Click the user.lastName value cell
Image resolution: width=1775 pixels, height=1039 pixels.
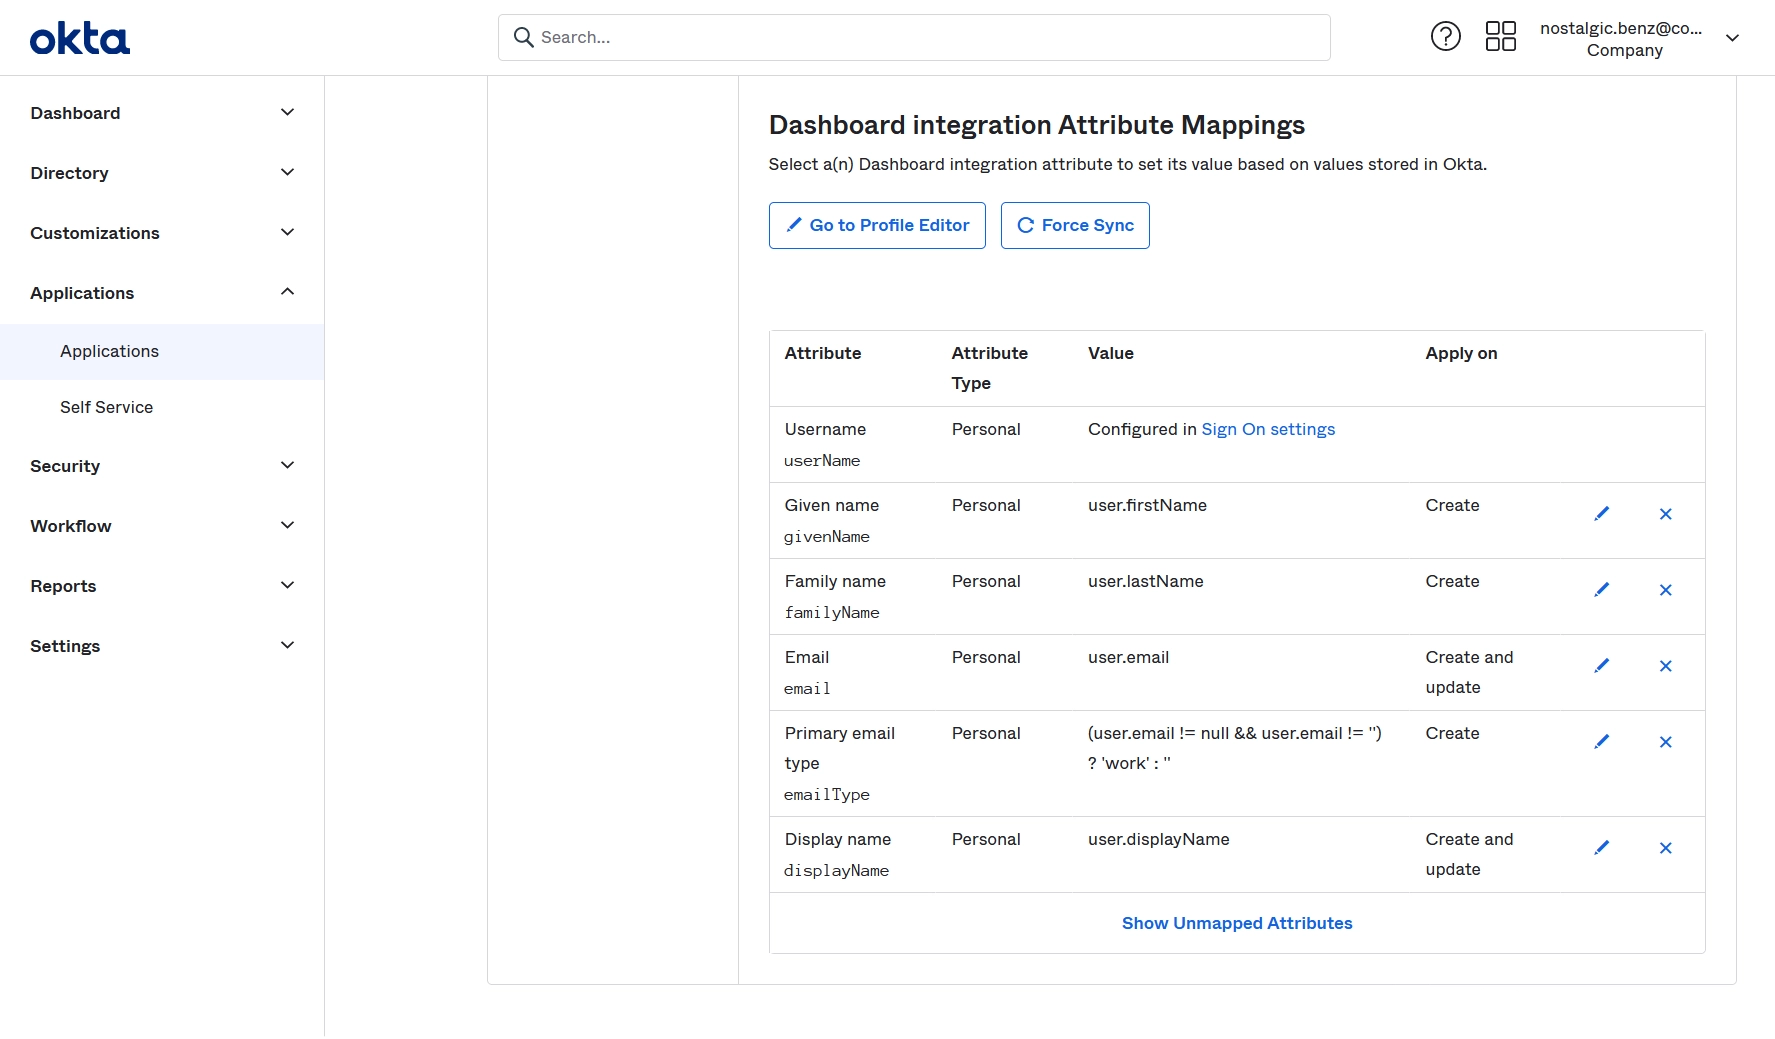tap(1145, 581)
